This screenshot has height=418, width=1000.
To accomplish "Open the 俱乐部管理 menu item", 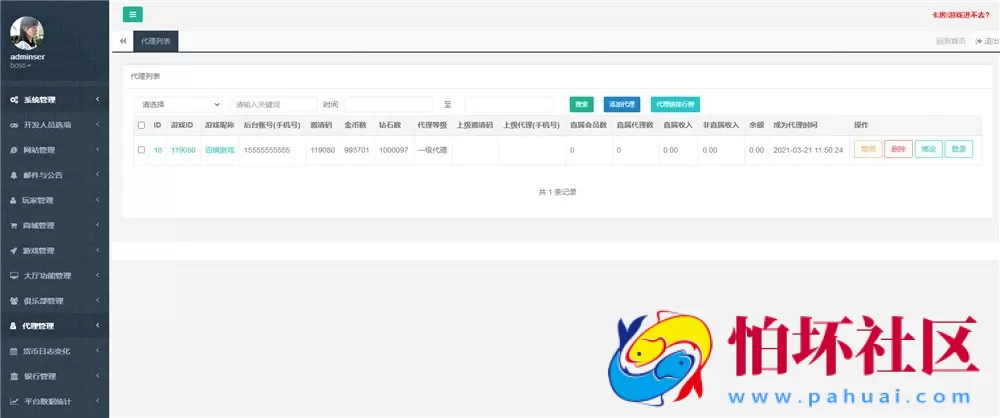I will click(x=54, y=301).
